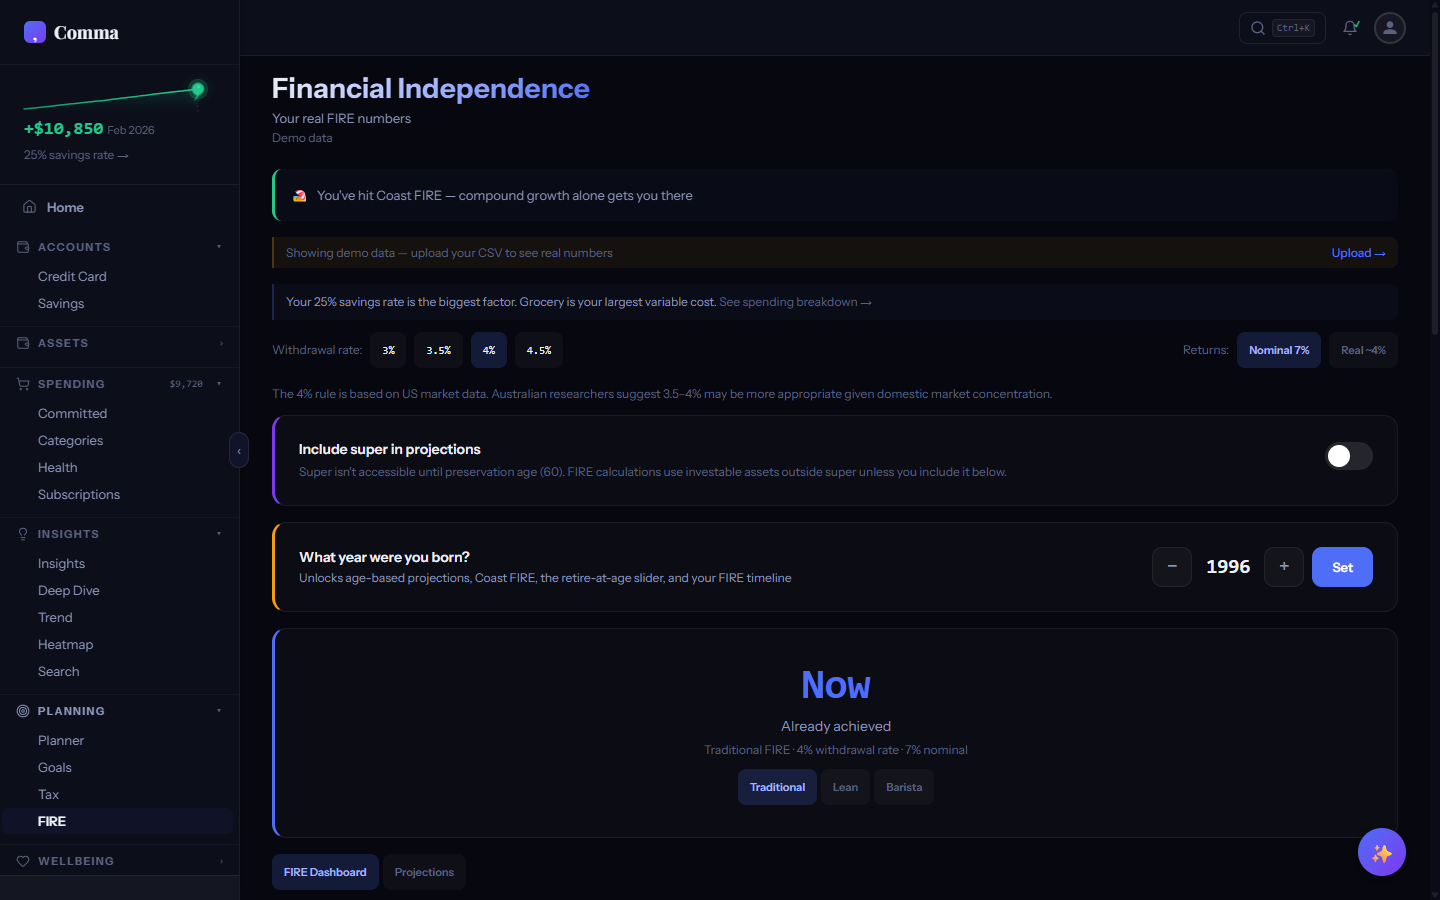Switch to the Projections tab
Image resolution: width=1440 pixels, height=900 pixels.
pos(424,872)
